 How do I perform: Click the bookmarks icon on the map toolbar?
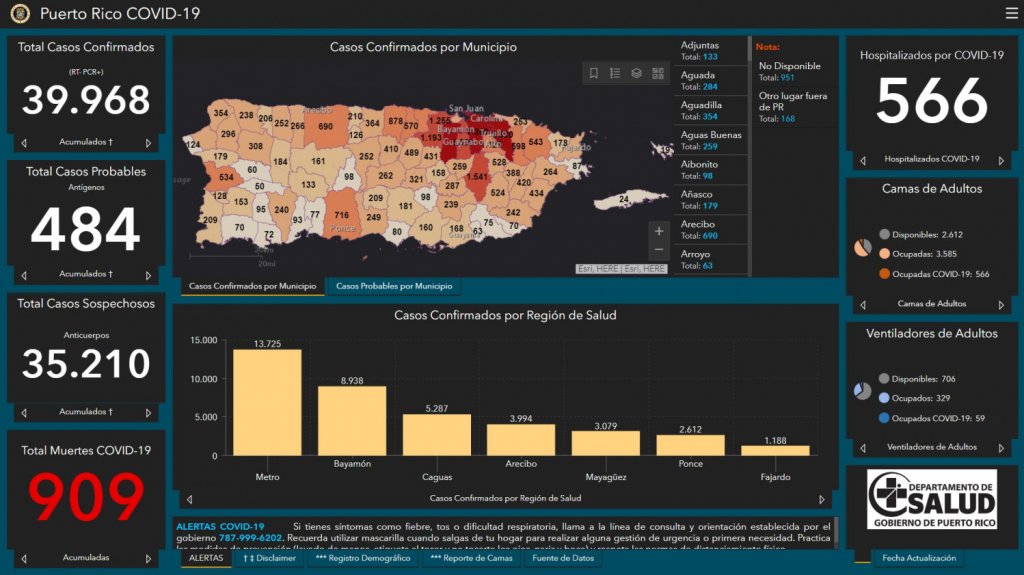594,73
